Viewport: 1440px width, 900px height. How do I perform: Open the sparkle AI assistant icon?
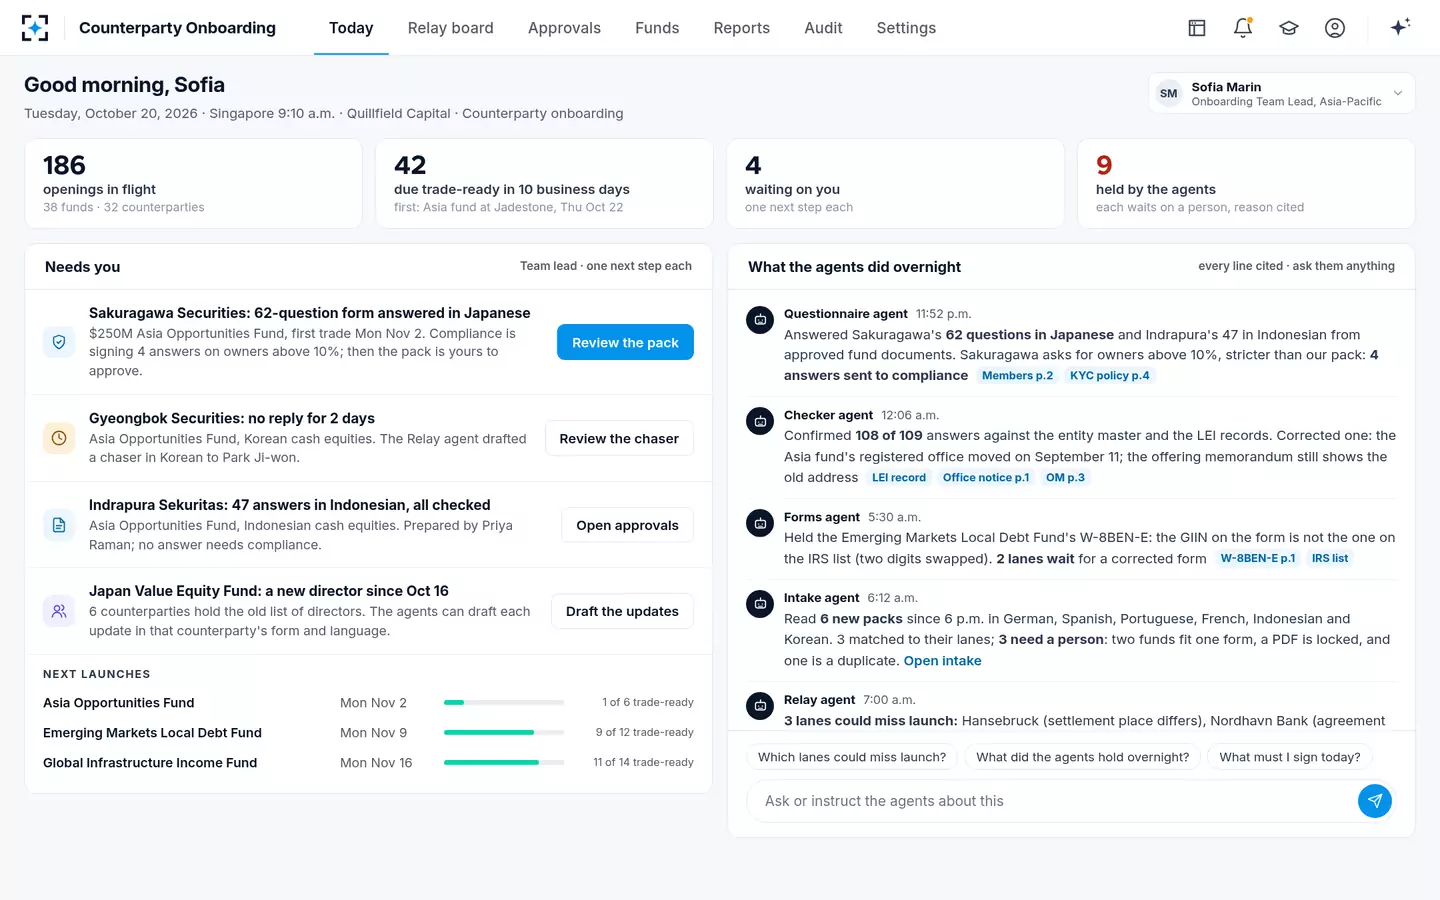(x=1400, y=27)
